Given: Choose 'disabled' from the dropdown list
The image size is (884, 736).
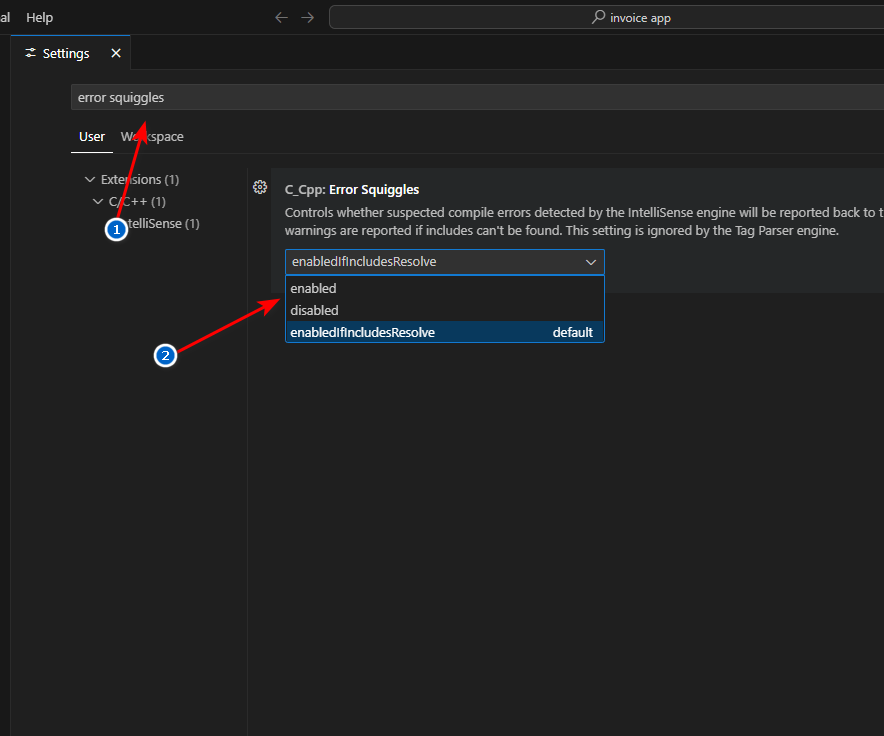Looking at the screenshot, I should coord(314,310).
